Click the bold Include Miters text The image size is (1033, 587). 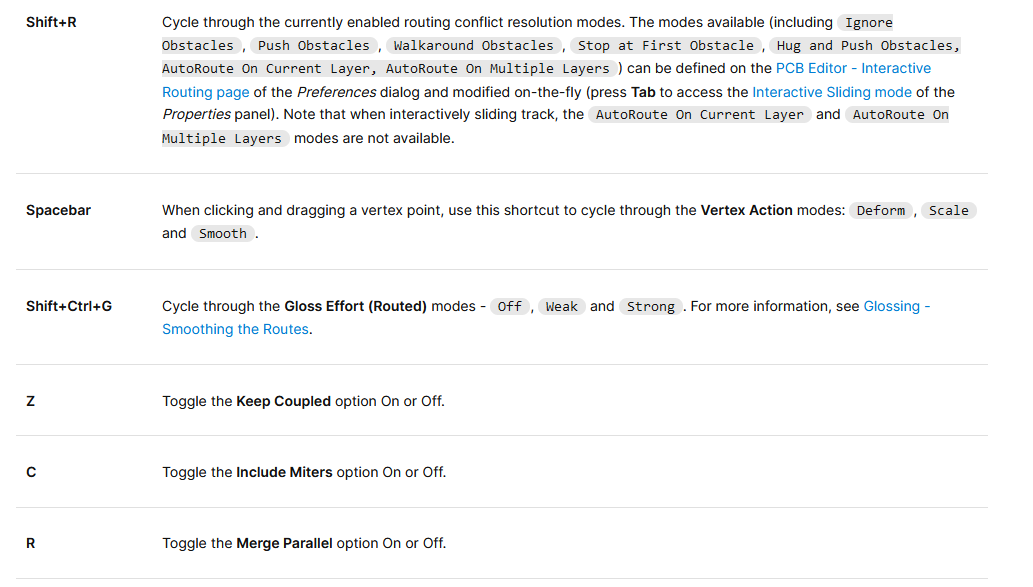[x=284, y=472]
